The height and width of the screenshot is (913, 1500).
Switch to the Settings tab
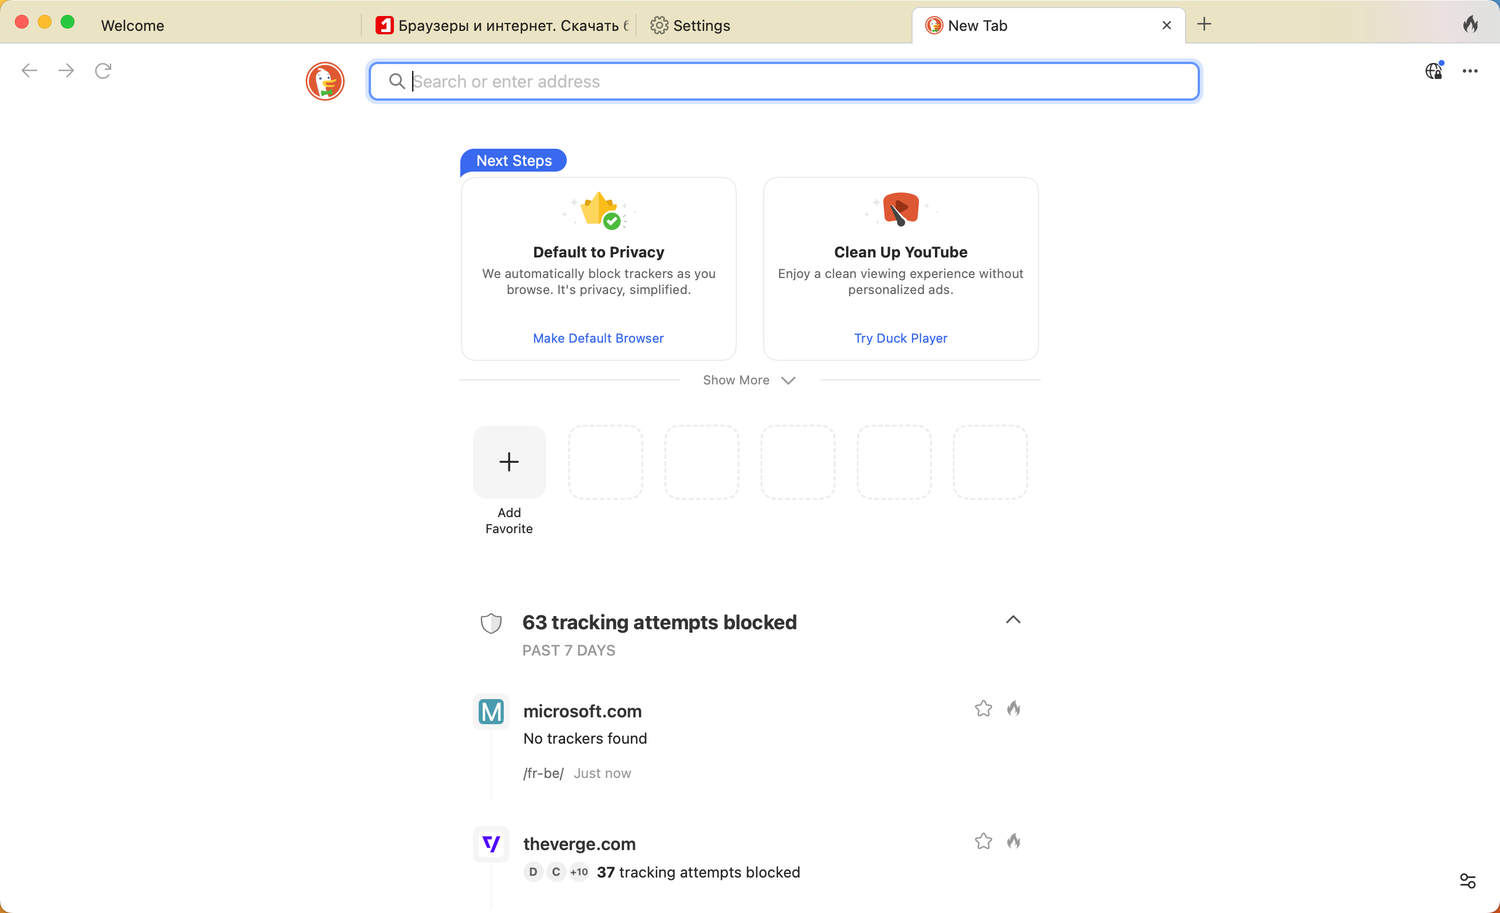coord(701,26)
